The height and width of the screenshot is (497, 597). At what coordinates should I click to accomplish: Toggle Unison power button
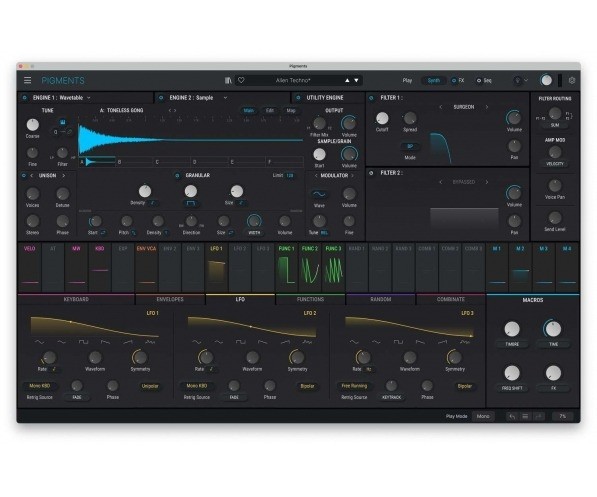24,176
